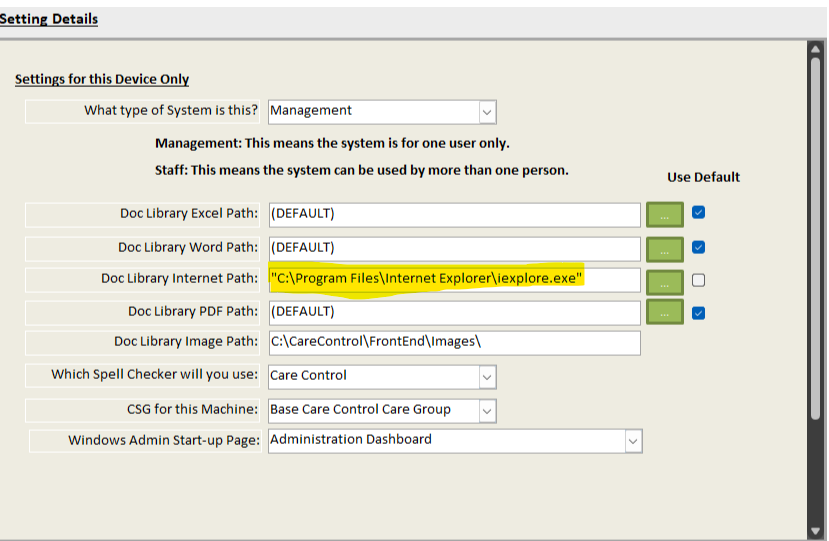This screenshot has width=829, height=541.
Task: Click the Doc Library PDF Path field
Action: coord(455,313)
